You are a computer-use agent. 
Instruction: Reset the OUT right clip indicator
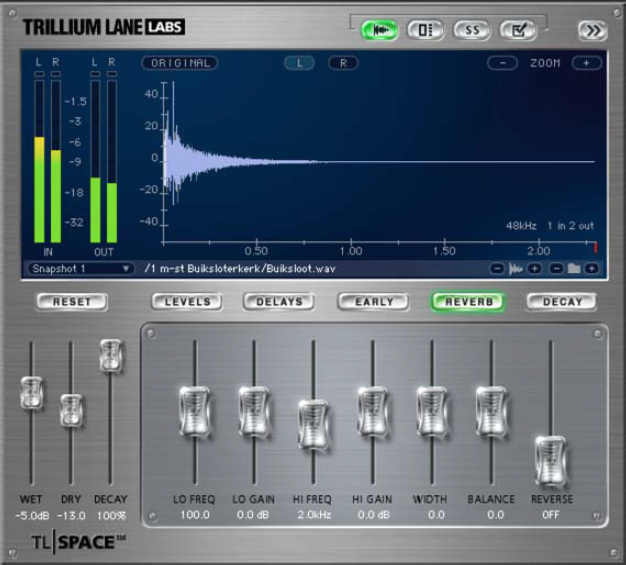click(x=112, y=74)
